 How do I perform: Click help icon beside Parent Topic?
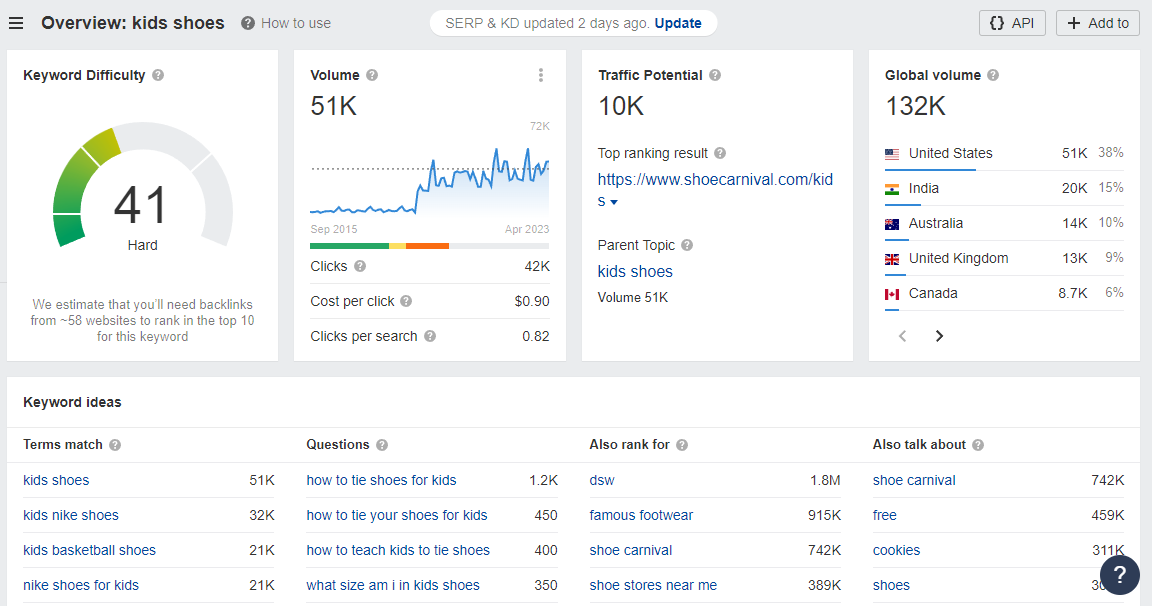pyautogui.click(x=687, y=245)
